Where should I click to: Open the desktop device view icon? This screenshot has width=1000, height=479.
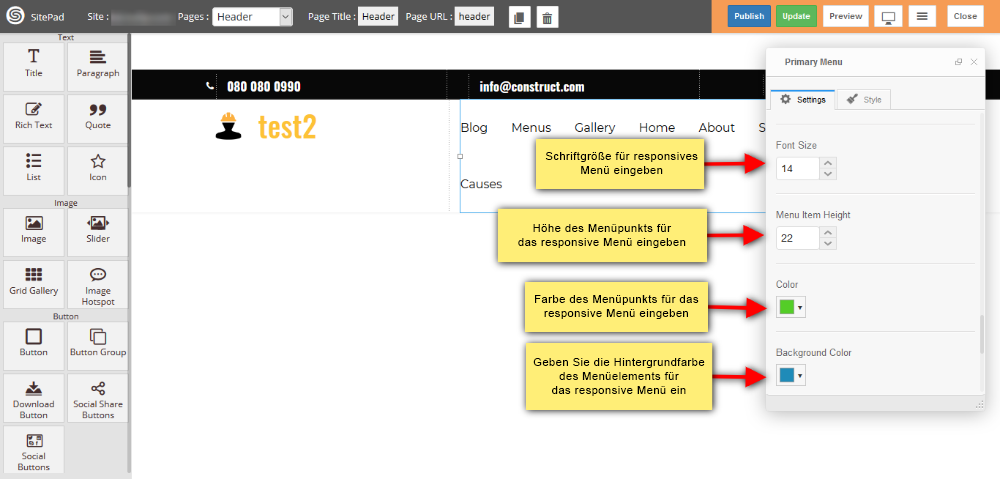pyautogui.click(x=888, y=17)
